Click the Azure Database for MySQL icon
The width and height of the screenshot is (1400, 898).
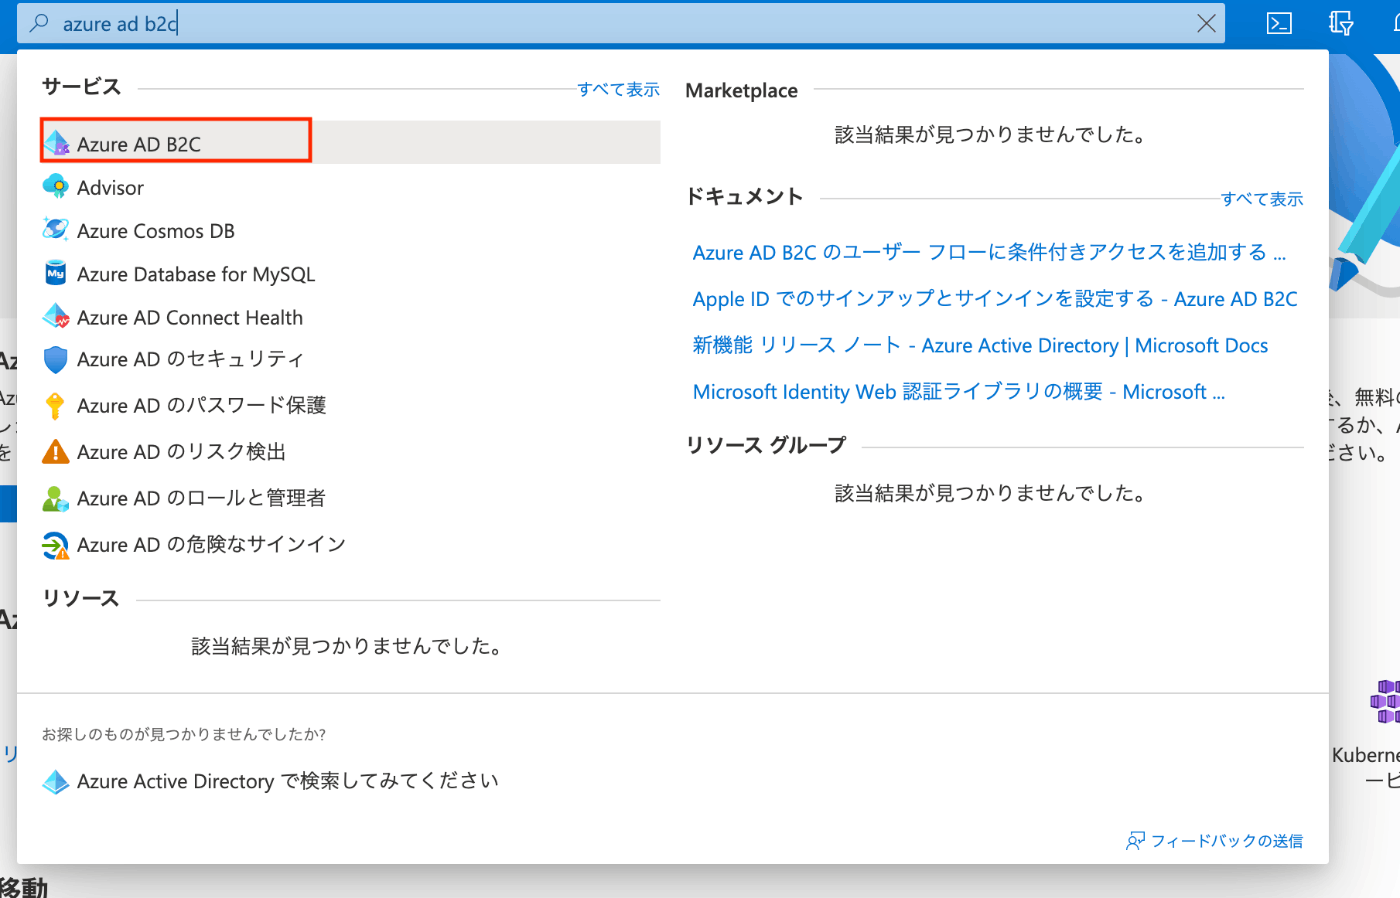(x=56, y=273)
